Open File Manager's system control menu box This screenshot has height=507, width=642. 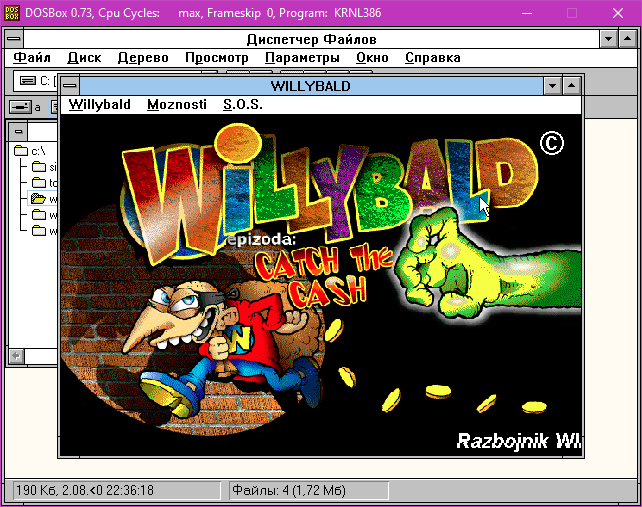14,39
